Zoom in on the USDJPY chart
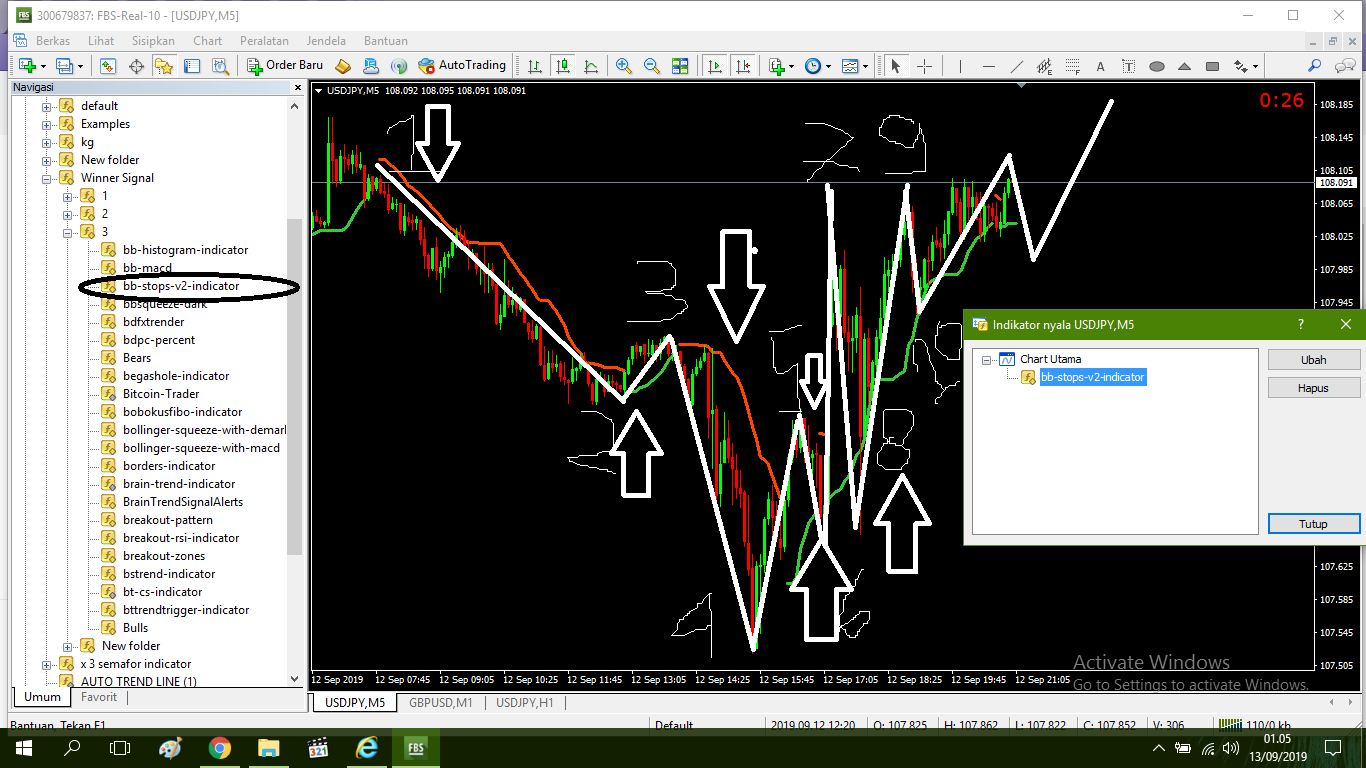Screen dimensions: 1366x768 tap(624, 65)
